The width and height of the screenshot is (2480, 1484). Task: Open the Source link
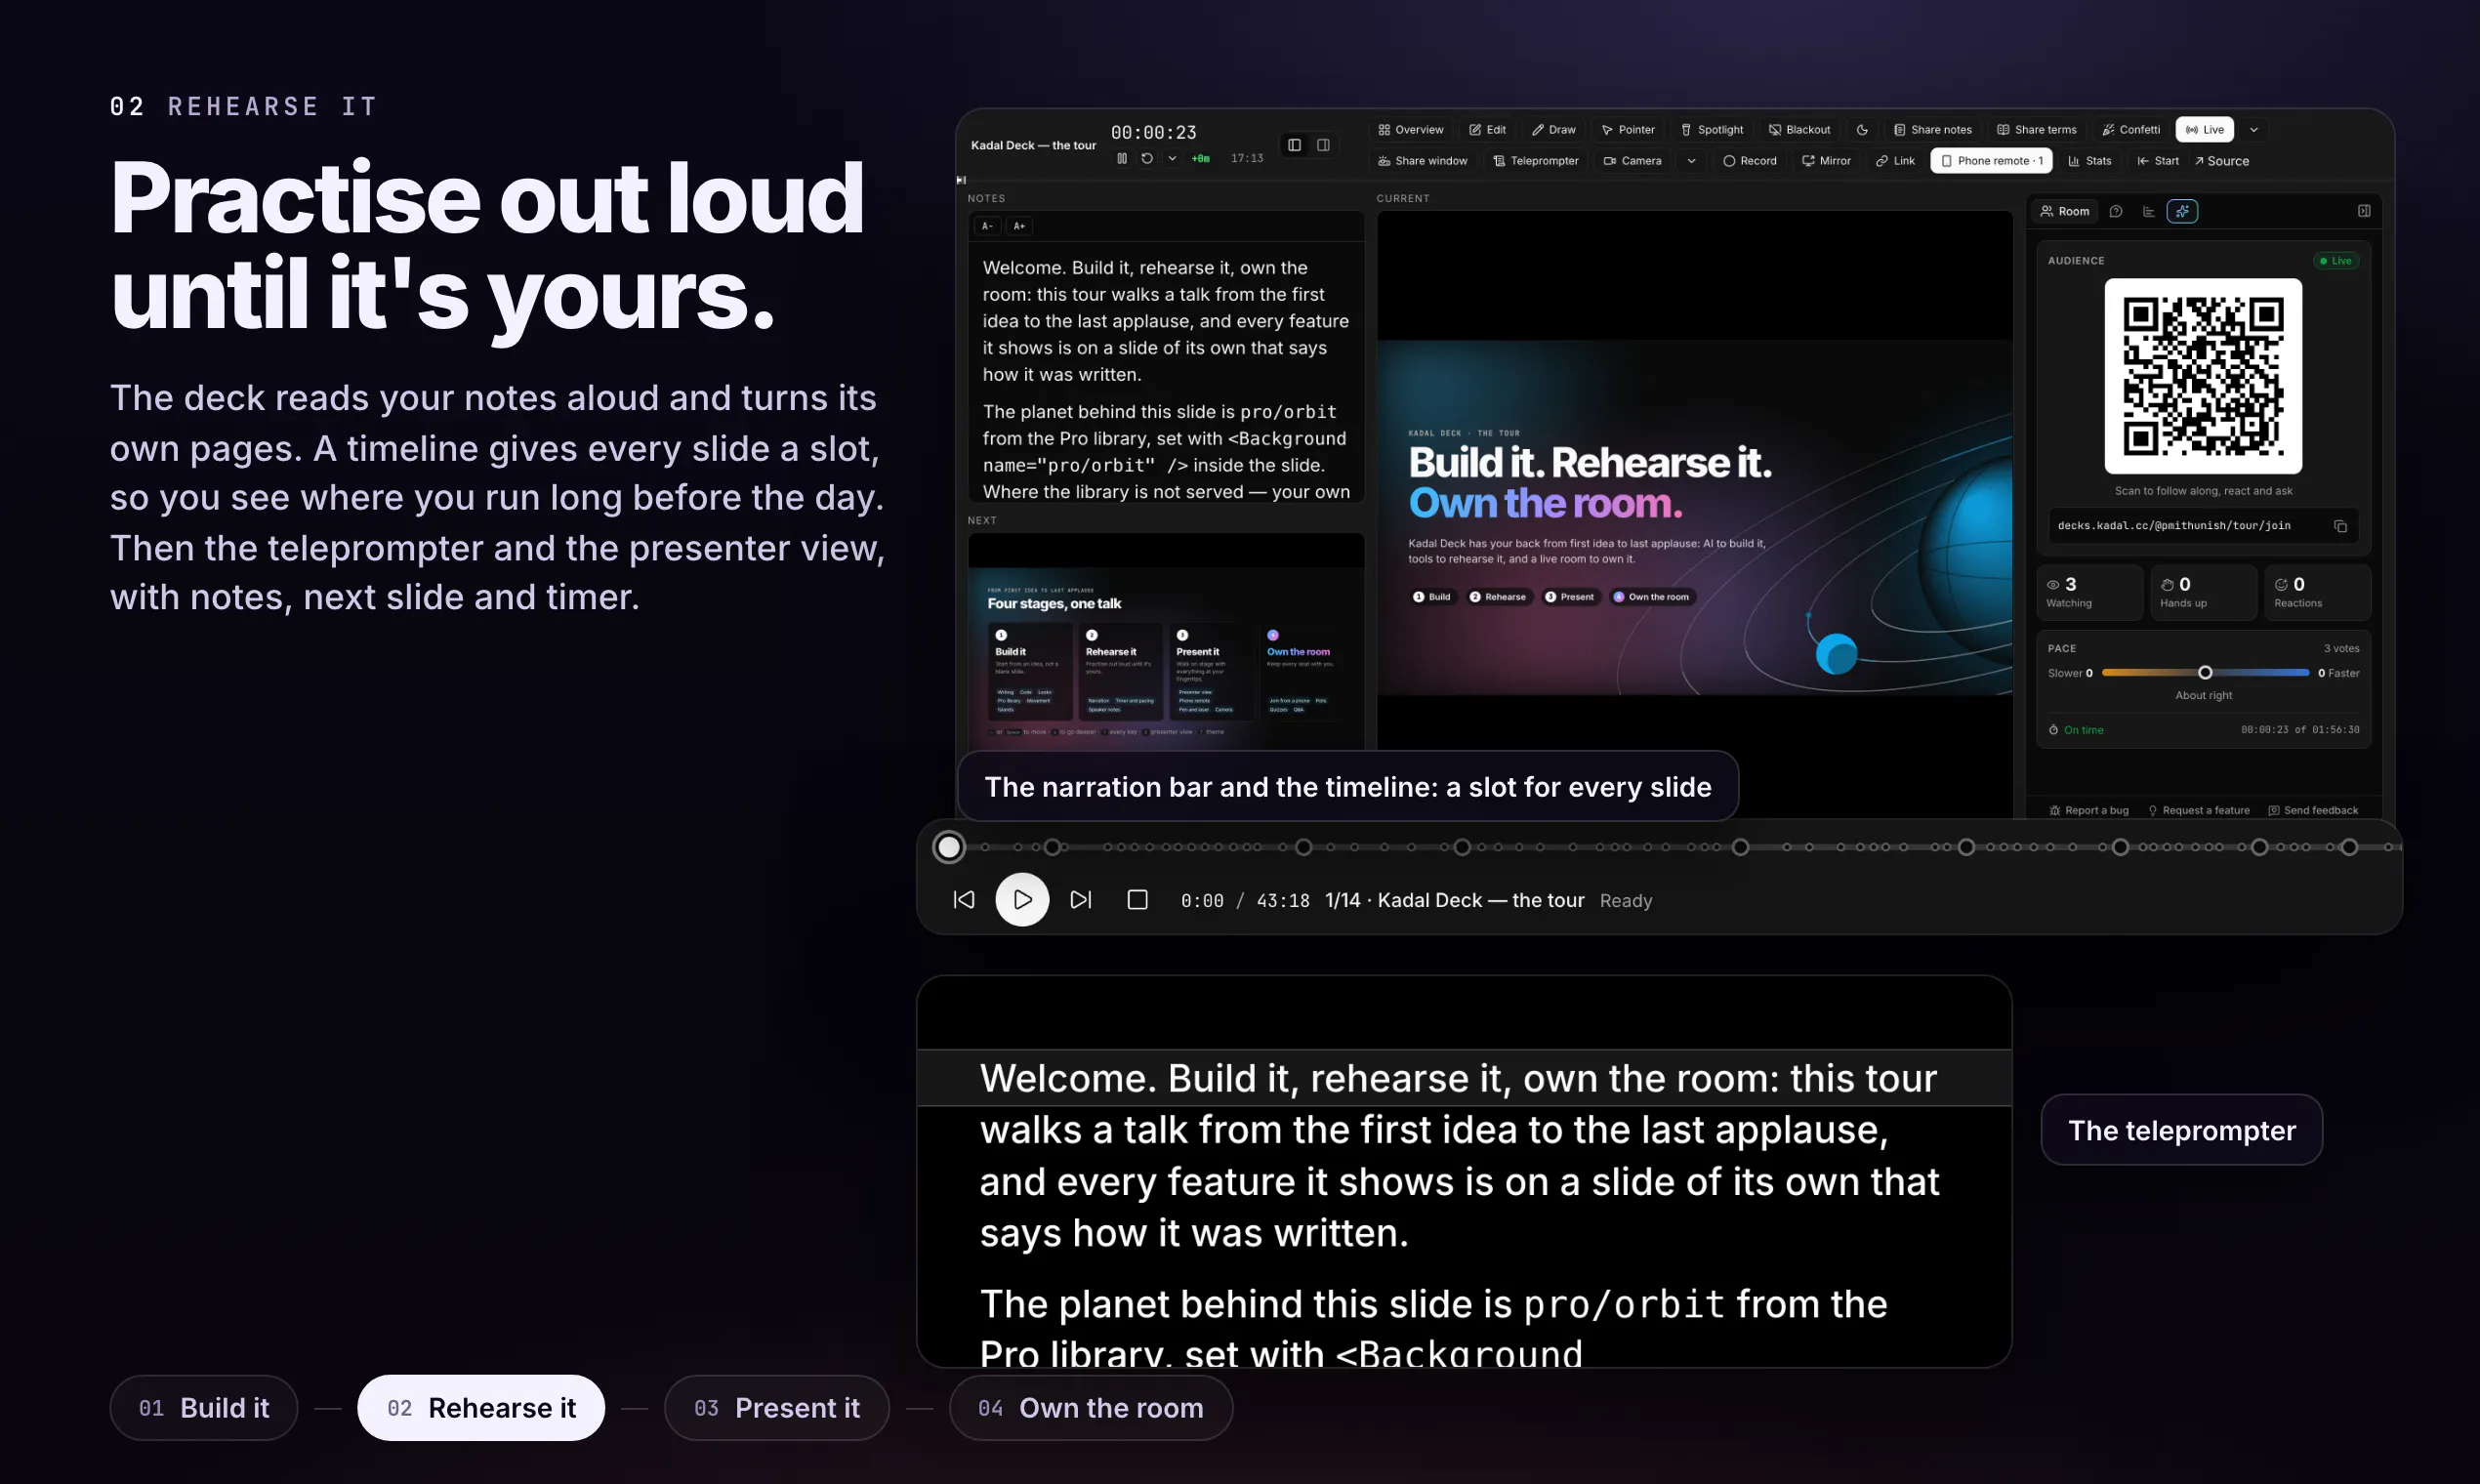[x=2221, y=161]
